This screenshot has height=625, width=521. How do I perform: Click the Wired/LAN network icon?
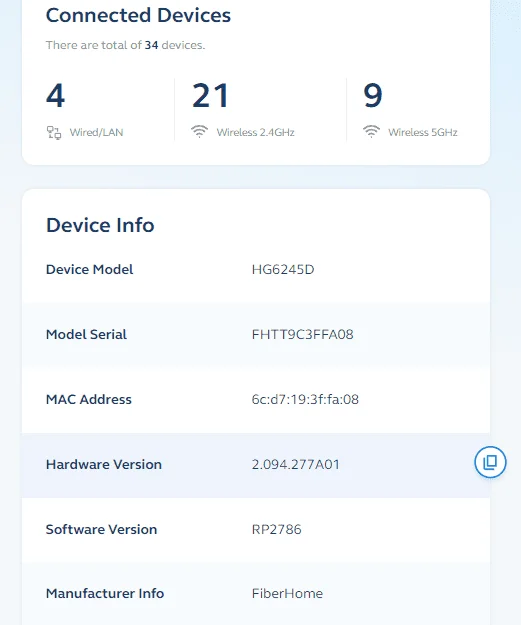[54, 132]
